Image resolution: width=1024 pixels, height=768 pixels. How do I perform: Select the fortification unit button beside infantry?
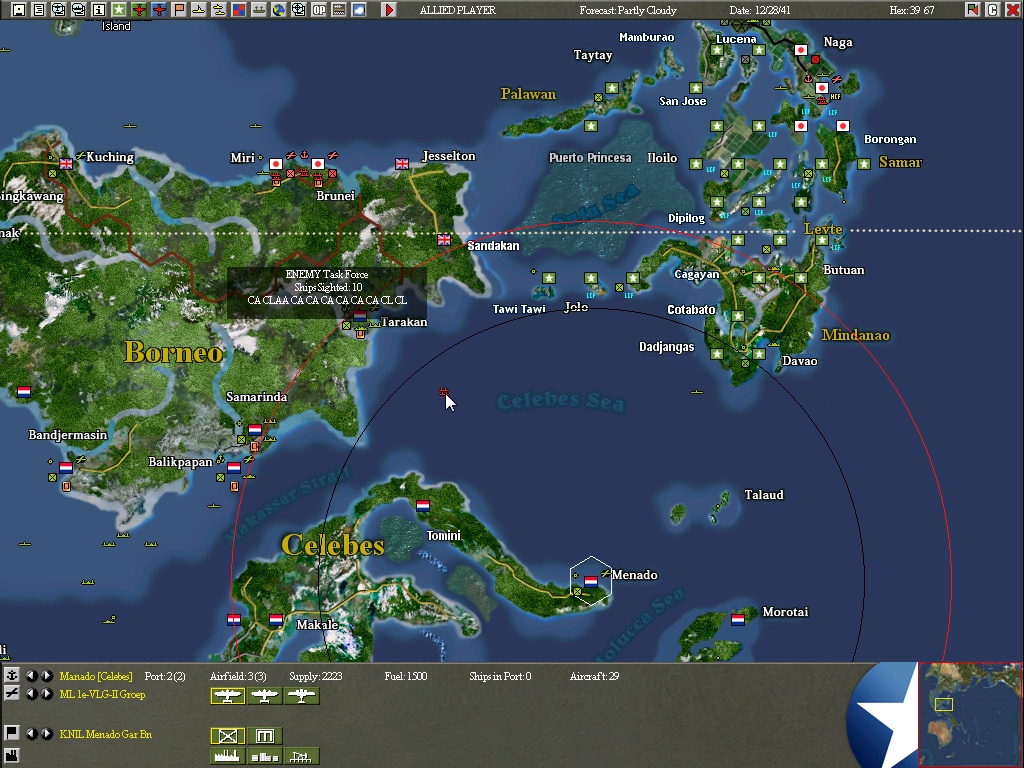[x=264, y=736]
